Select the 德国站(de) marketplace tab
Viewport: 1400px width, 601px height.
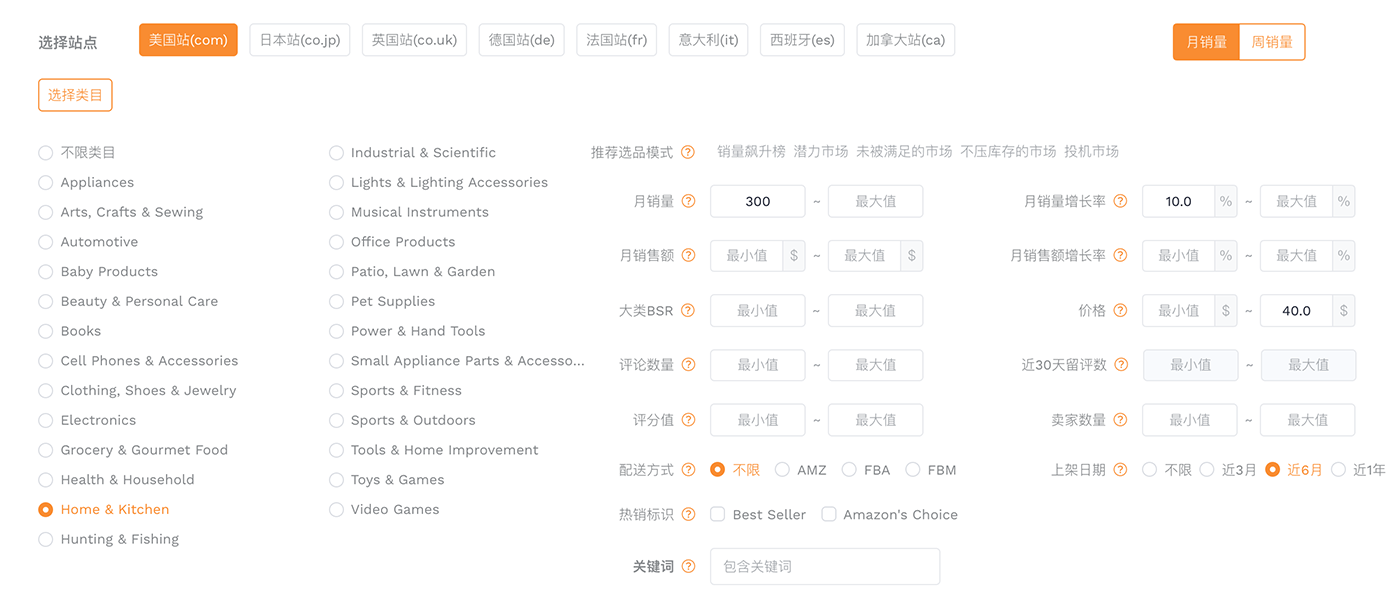[x=521, y=40]
